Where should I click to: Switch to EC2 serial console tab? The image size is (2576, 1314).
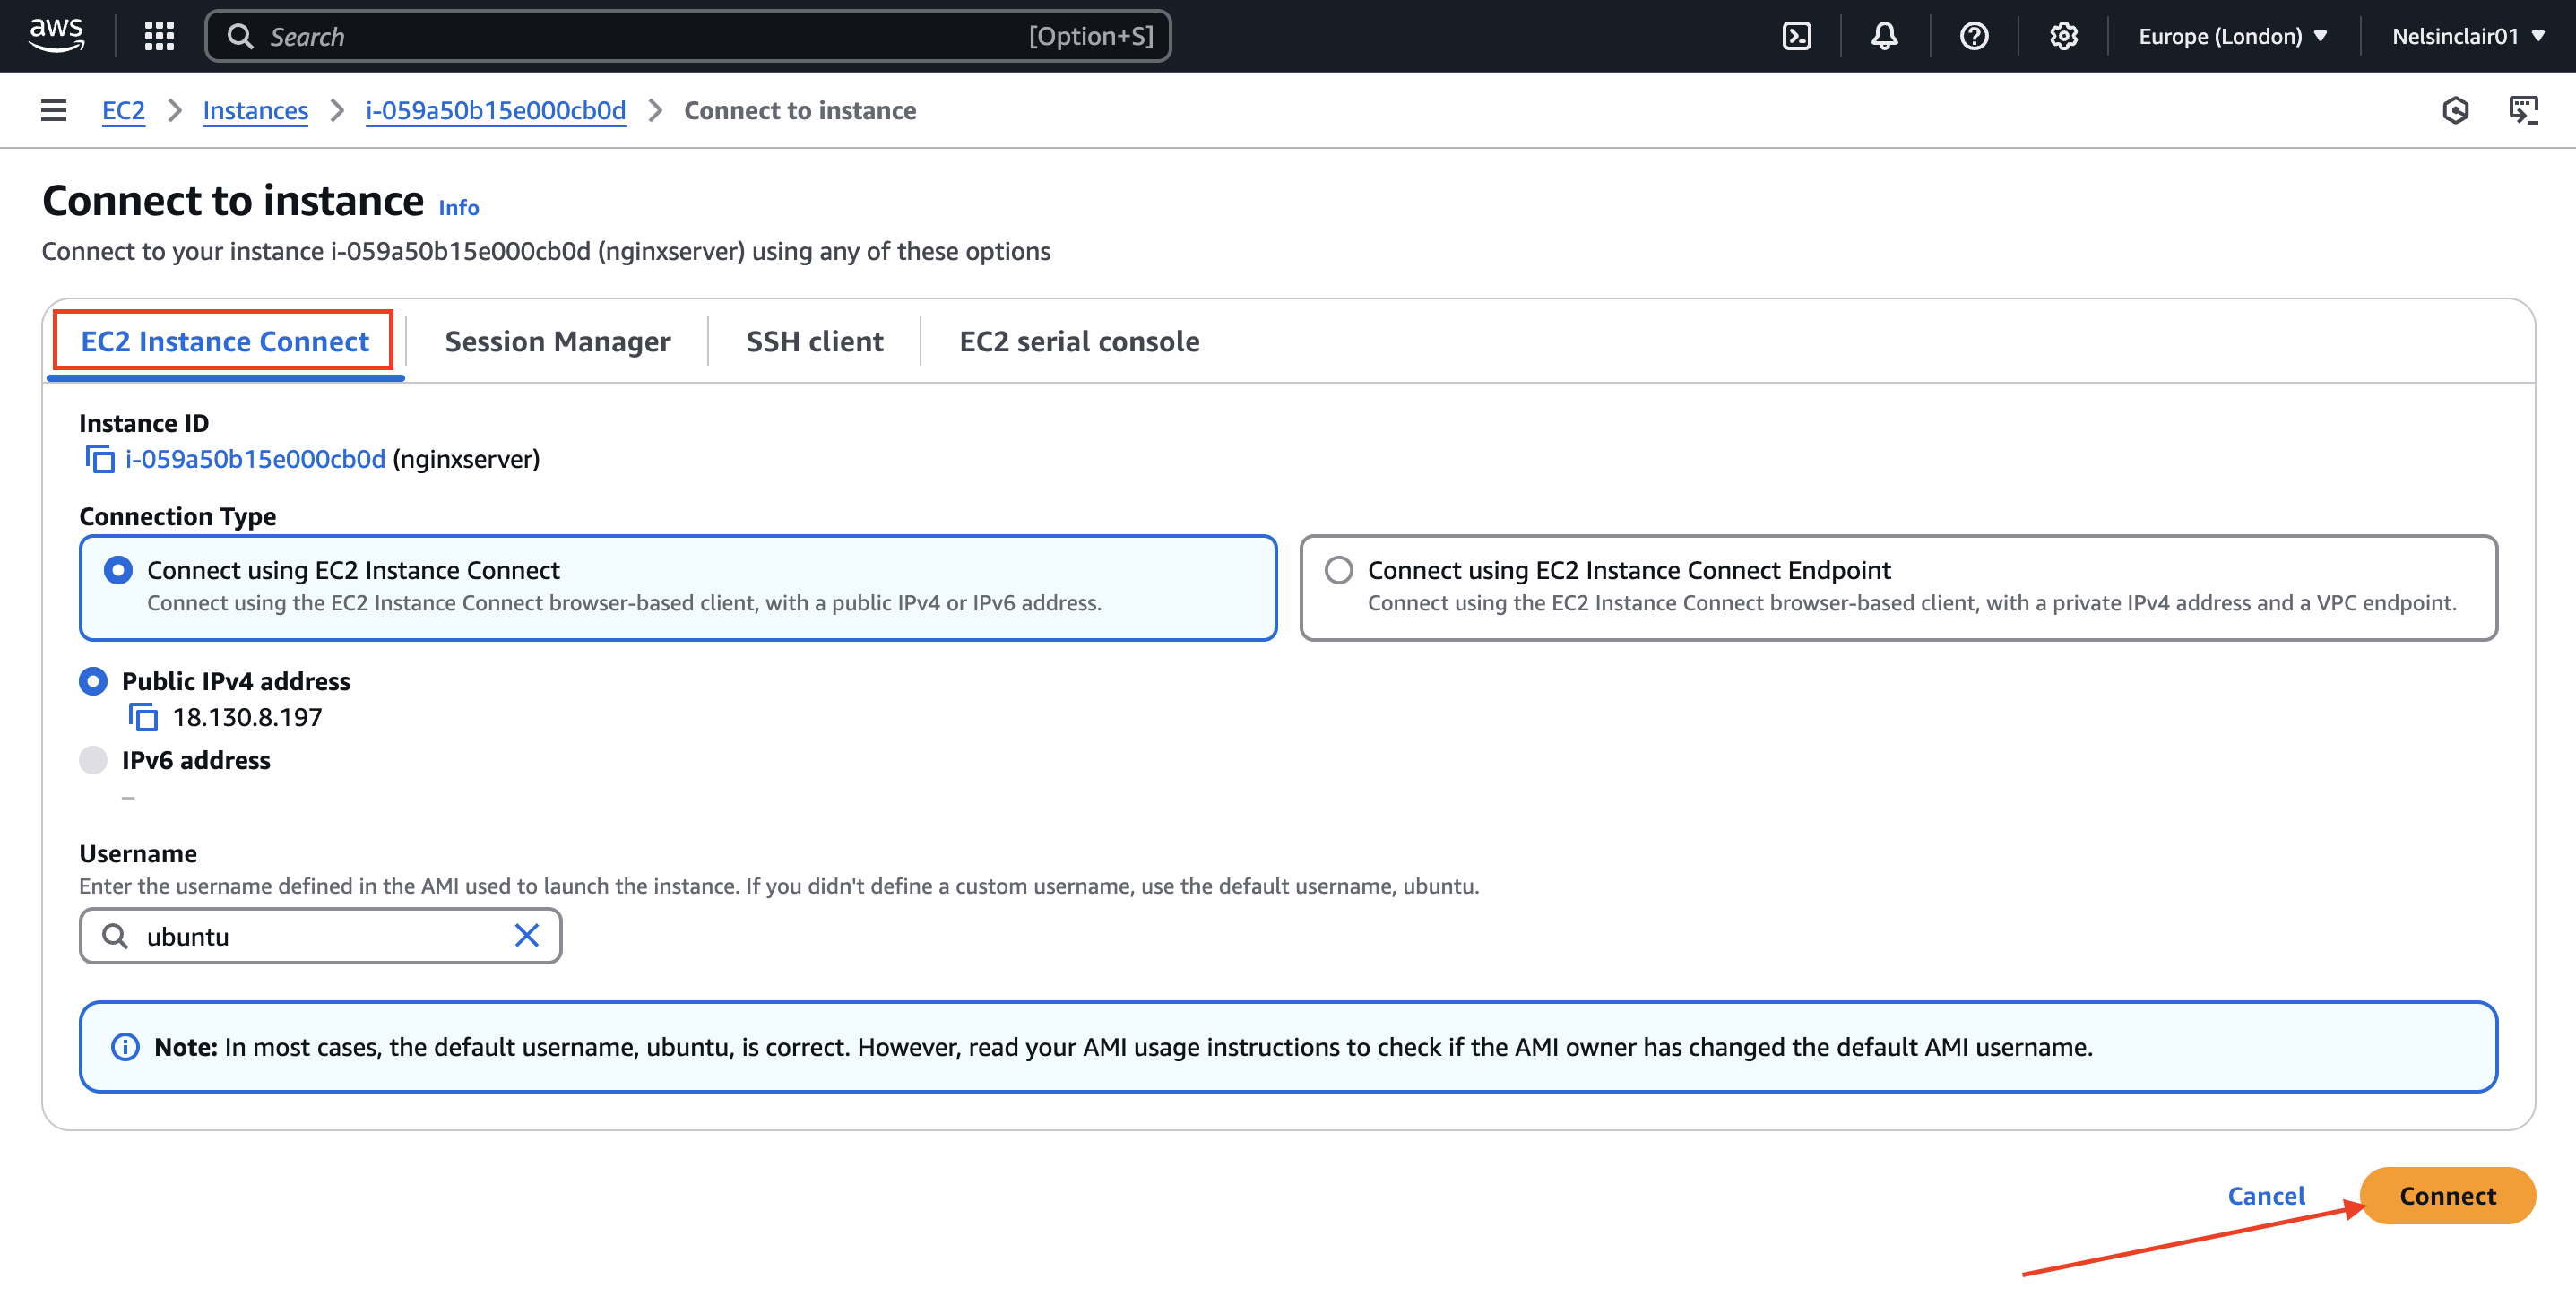click(1079, 341)
